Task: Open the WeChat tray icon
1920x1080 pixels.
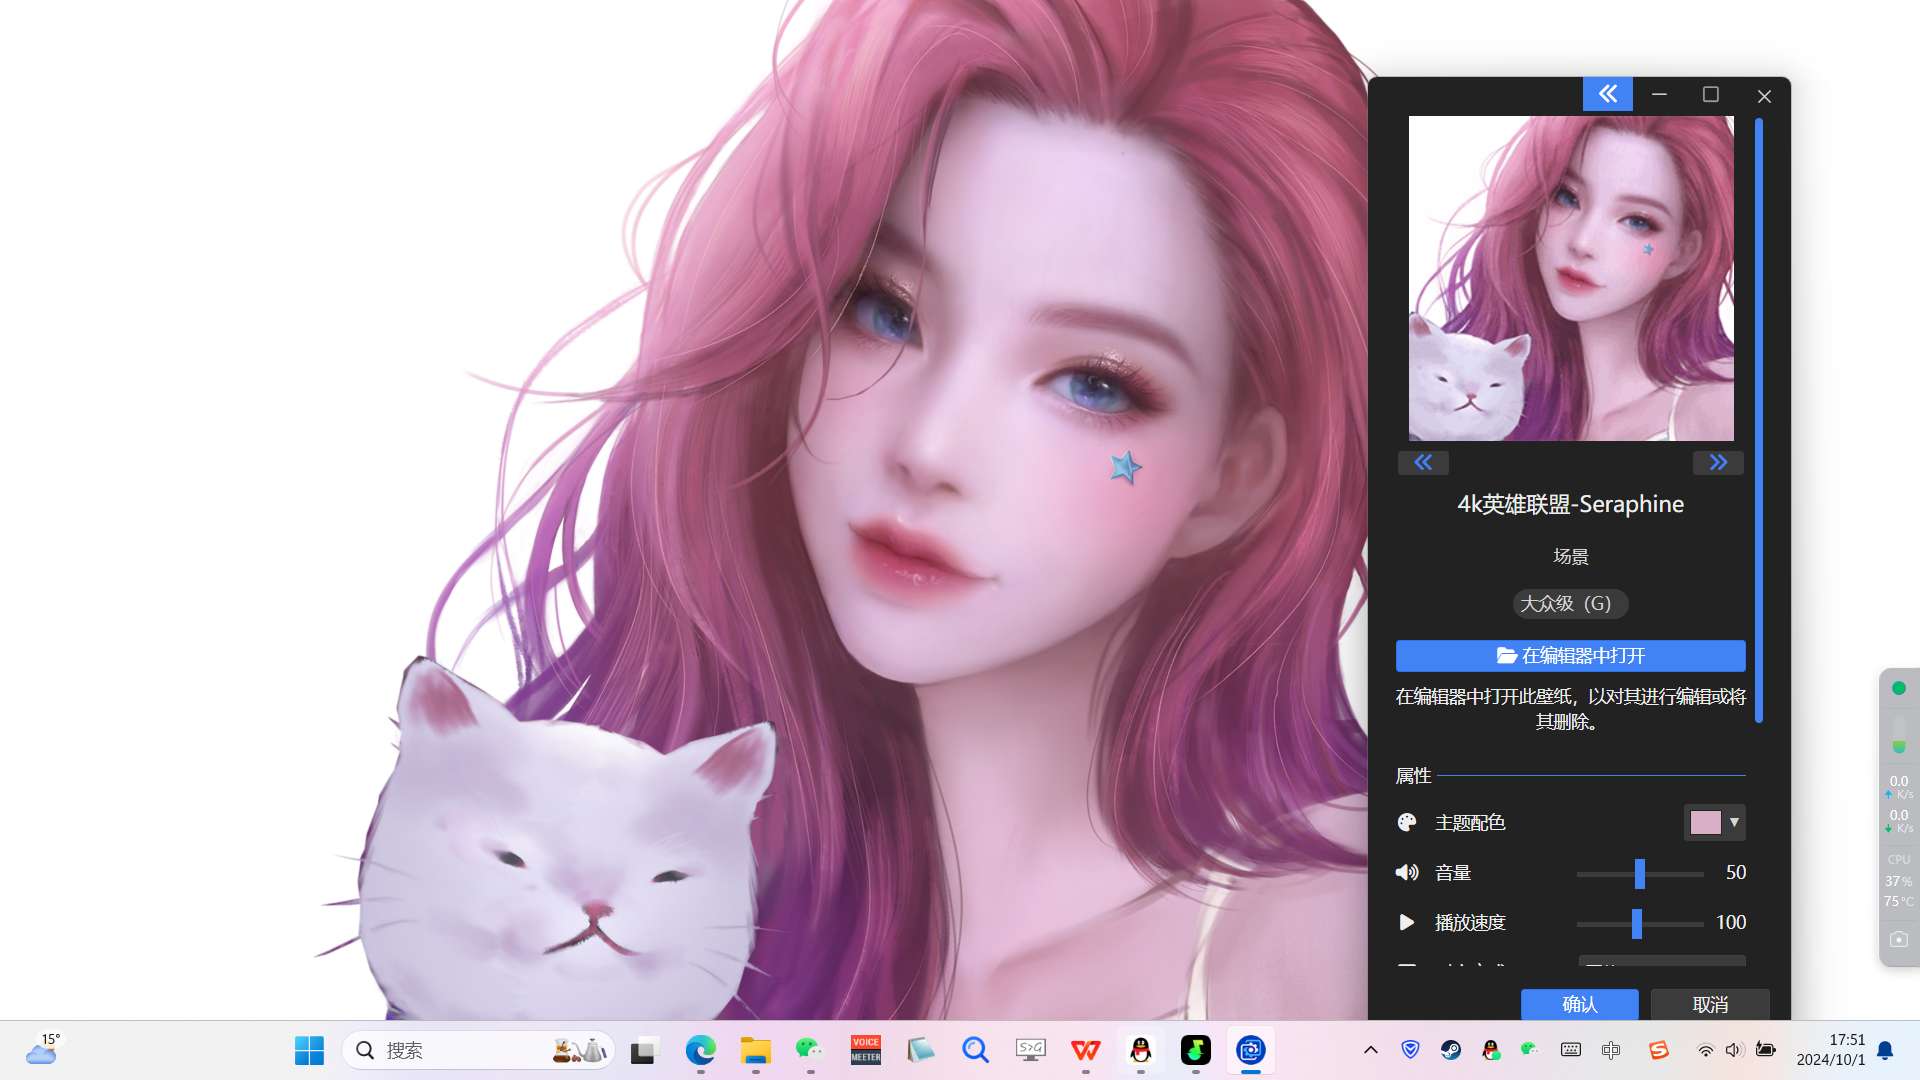Action: pos(1529,1049)
